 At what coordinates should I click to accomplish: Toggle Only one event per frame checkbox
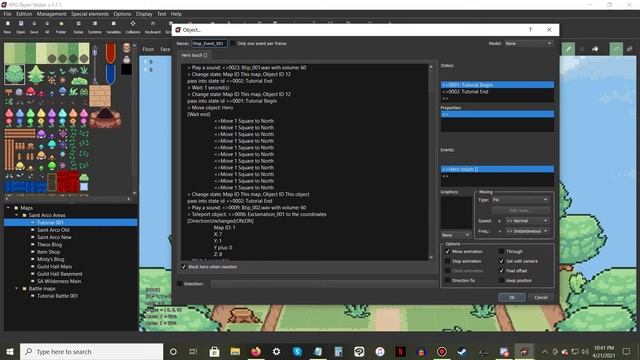(x=233, y=43)
